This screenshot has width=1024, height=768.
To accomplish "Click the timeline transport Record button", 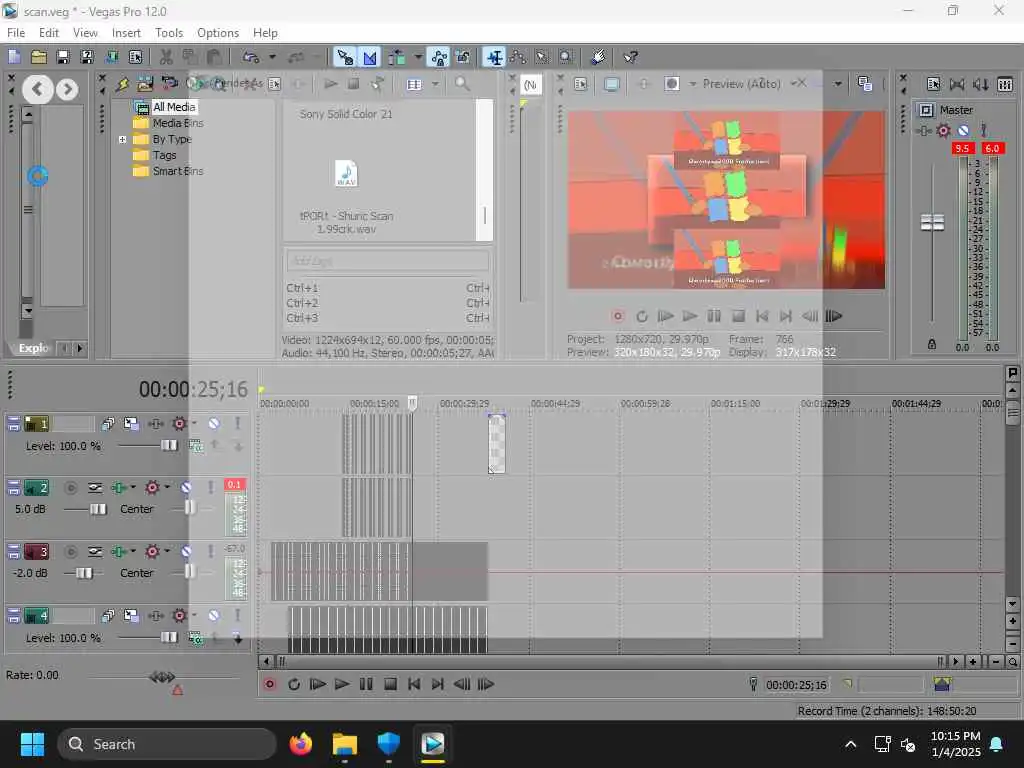I will coord(269,684).
